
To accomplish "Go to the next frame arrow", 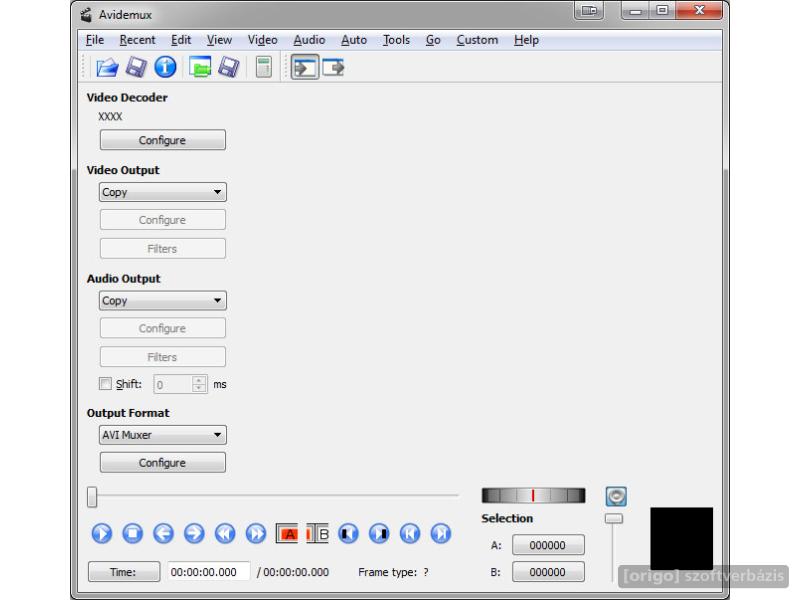I will pos(194,534).
